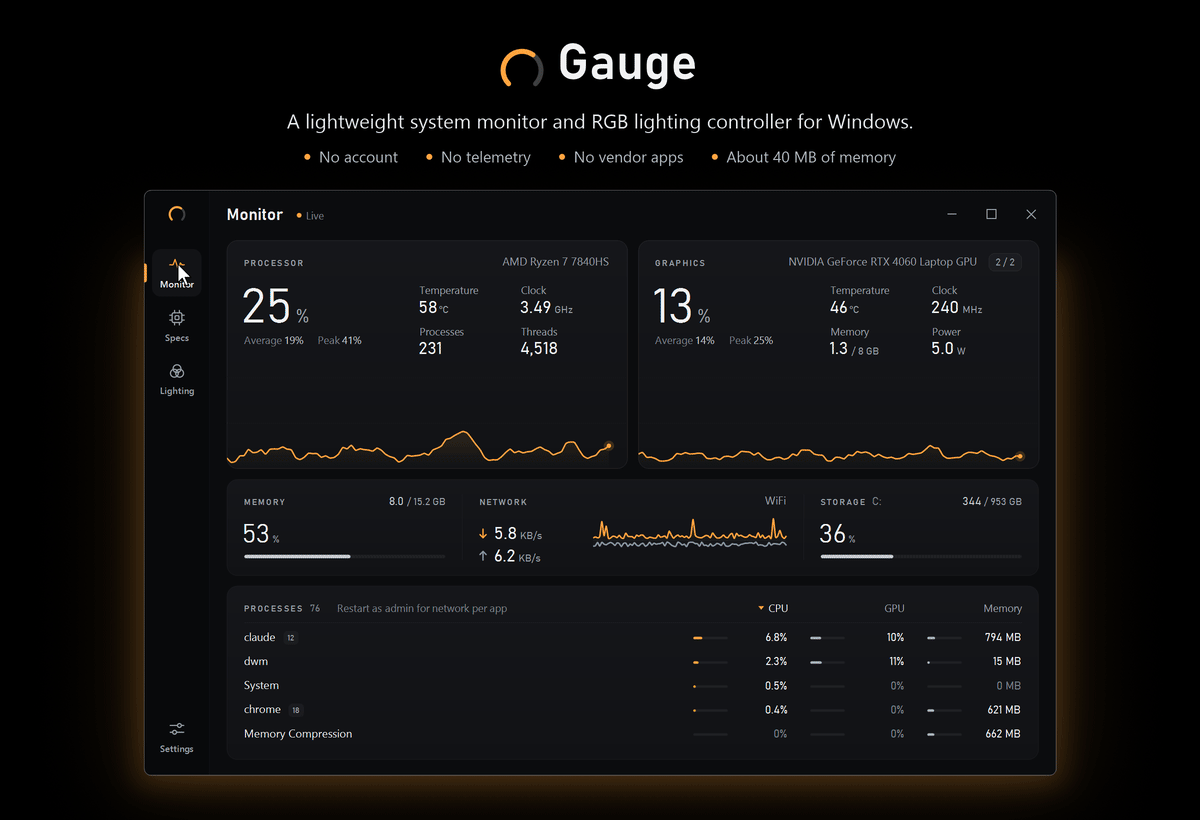Click graphics Peak 25% stat
Image resolution: width=1200 pixels, height=820 pixels.
tap(751, 341)
